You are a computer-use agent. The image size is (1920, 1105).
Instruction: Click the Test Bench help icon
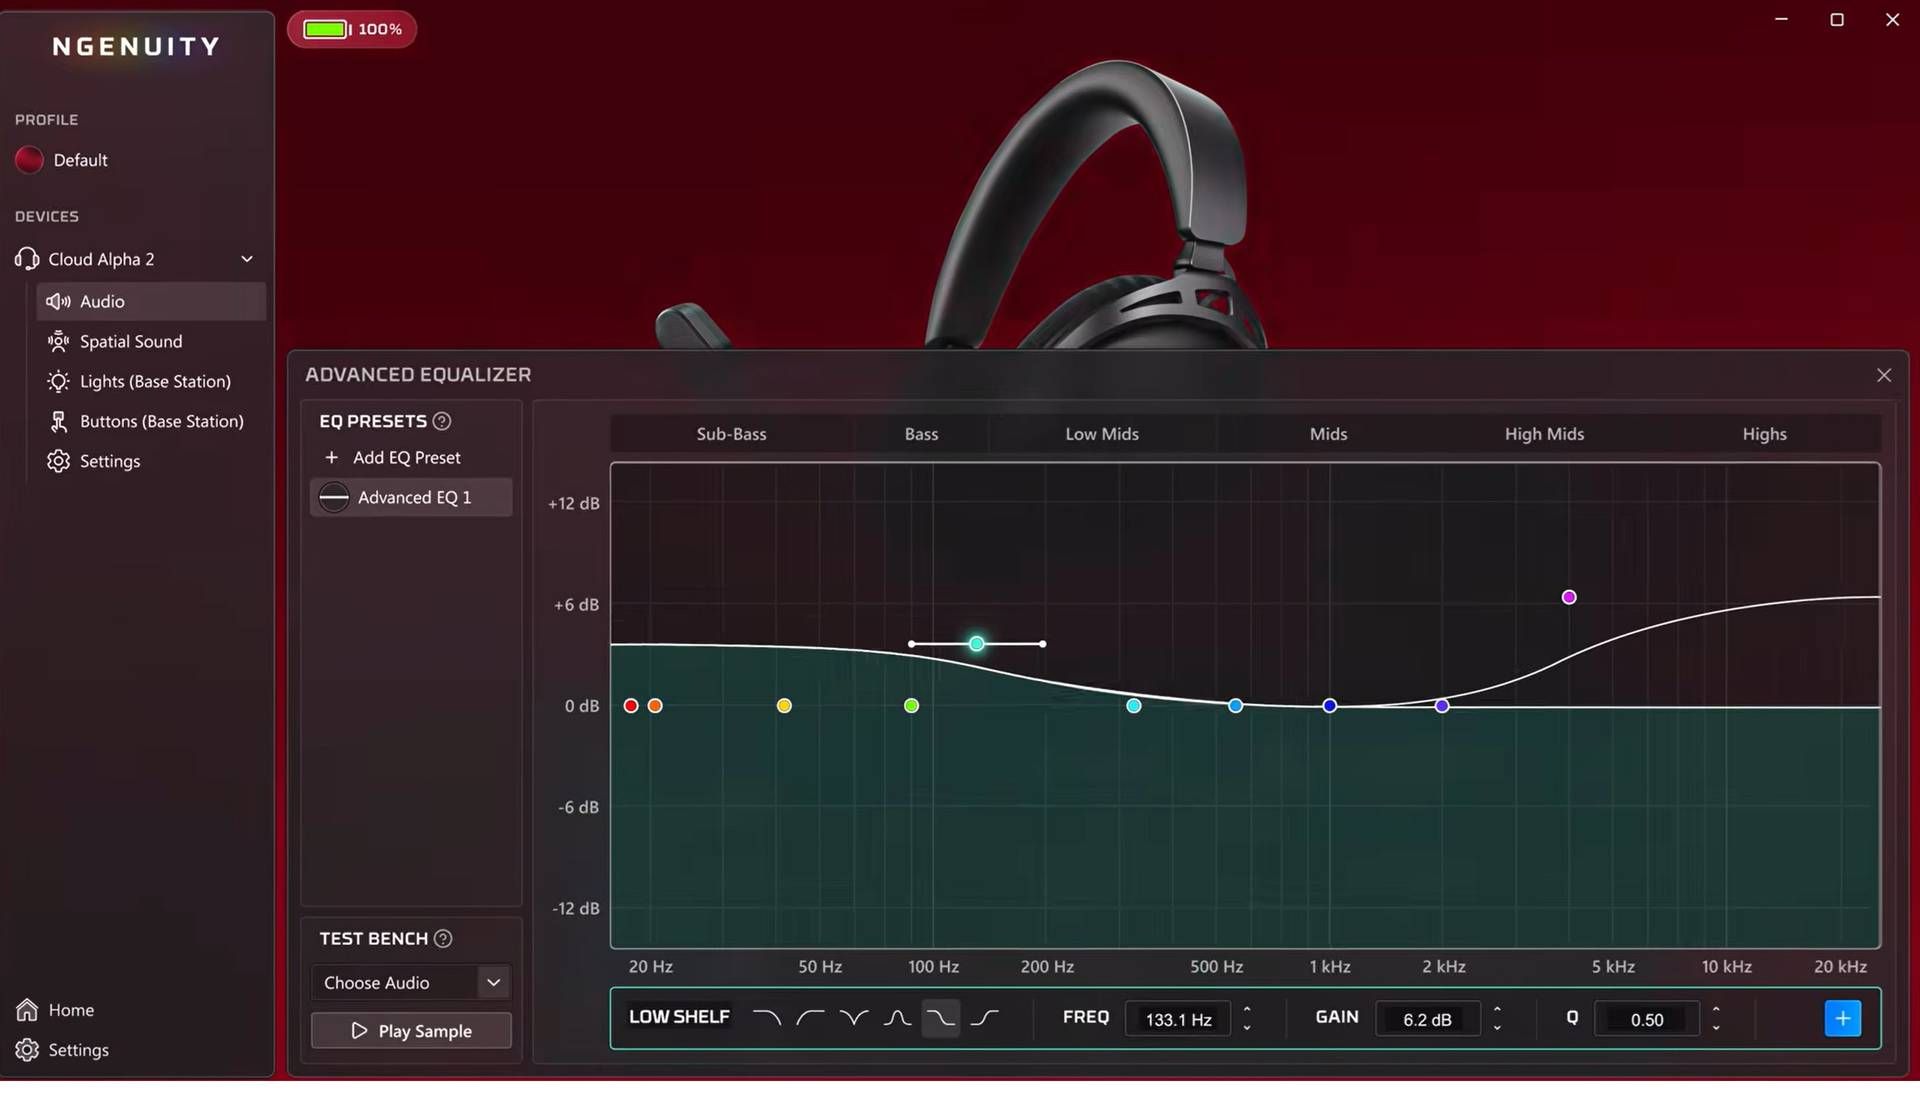(x=443, y=938)
